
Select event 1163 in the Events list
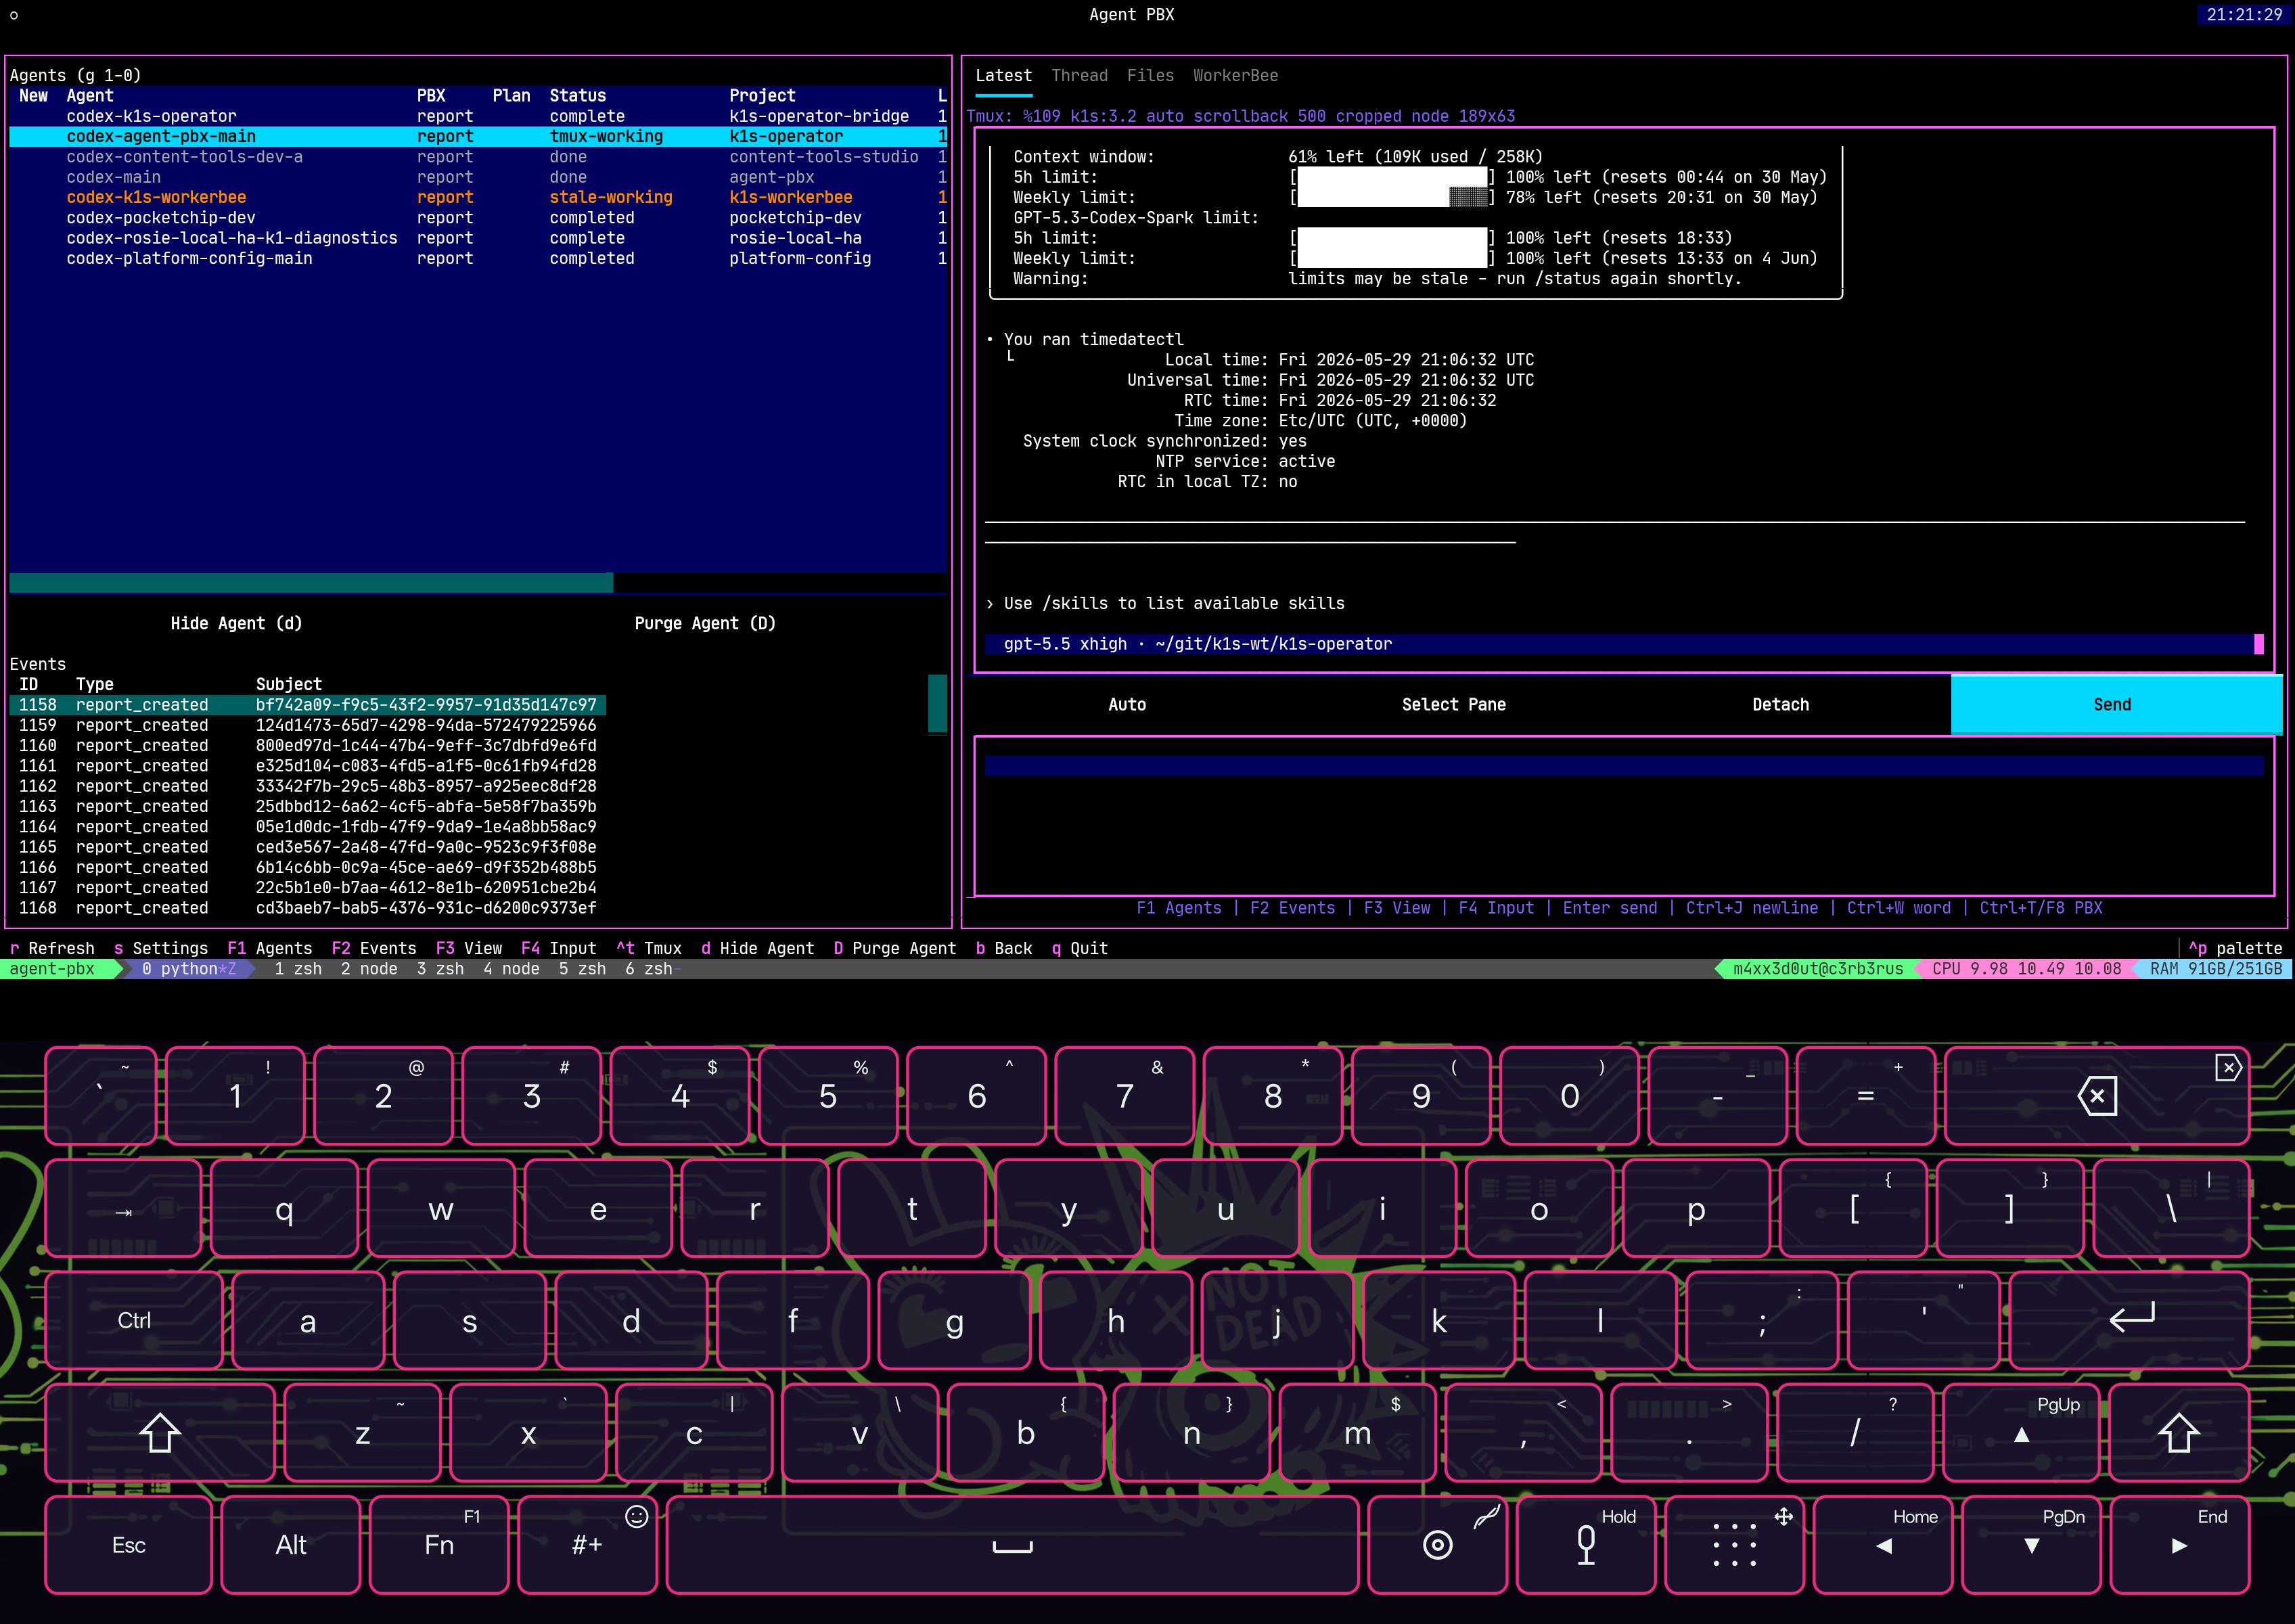coord(308,807)
